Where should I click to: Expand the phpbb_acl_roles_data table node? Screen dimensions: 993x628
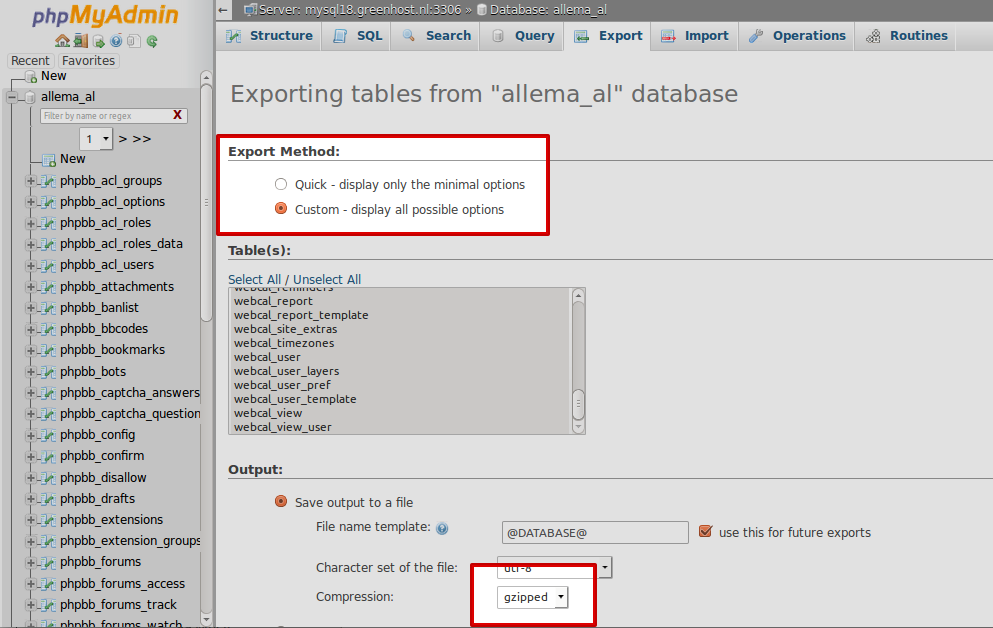pyautogui.click(x=30, y=244)
